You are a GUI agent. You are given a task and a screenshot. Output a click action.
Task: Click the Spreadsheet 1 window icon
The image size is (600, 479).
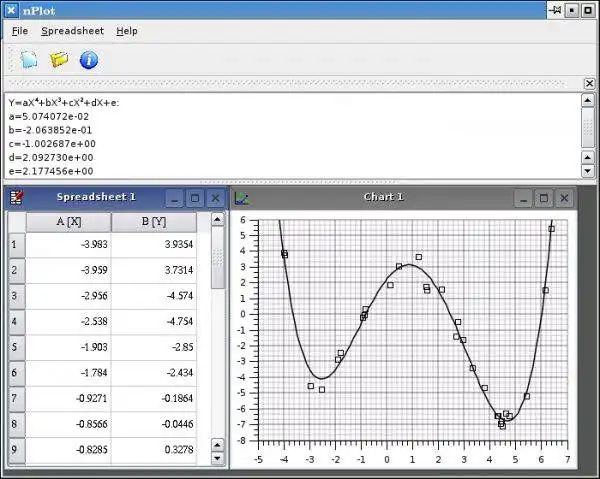(x=16, y=197)
